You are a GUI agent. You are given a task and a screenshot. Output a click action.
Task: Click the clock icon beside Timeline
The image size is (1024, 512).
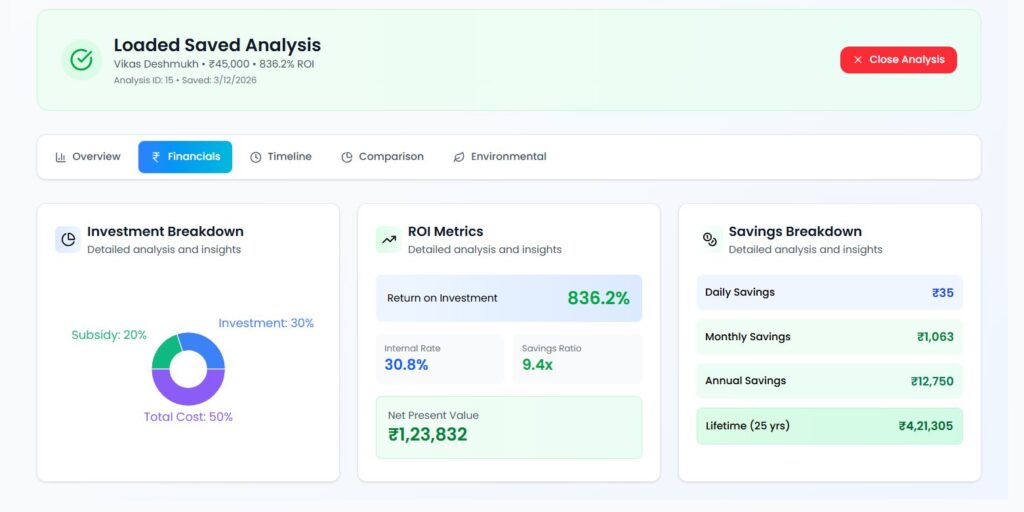[256, 157]
